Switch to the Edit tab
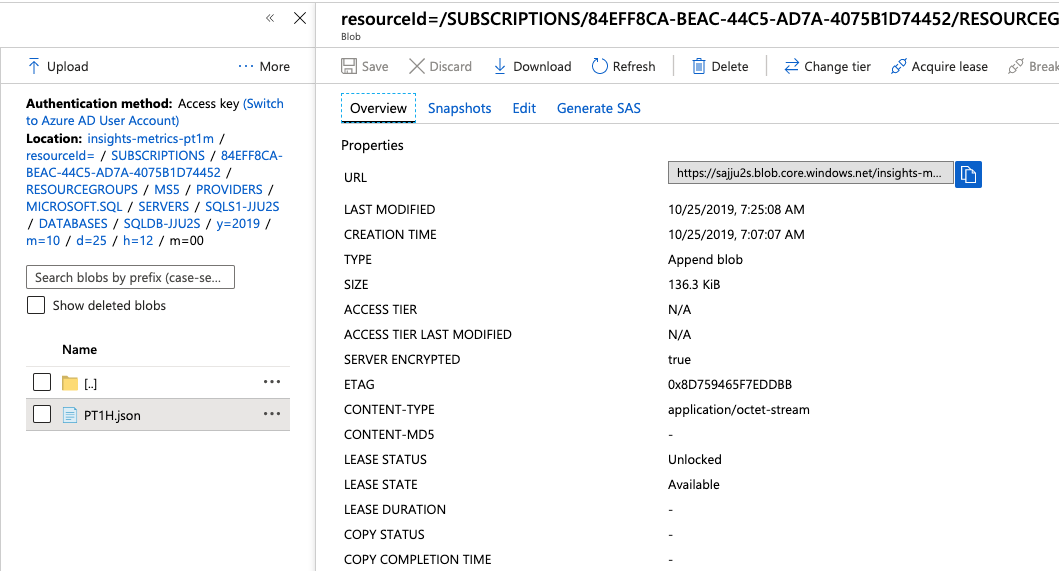 524,108
